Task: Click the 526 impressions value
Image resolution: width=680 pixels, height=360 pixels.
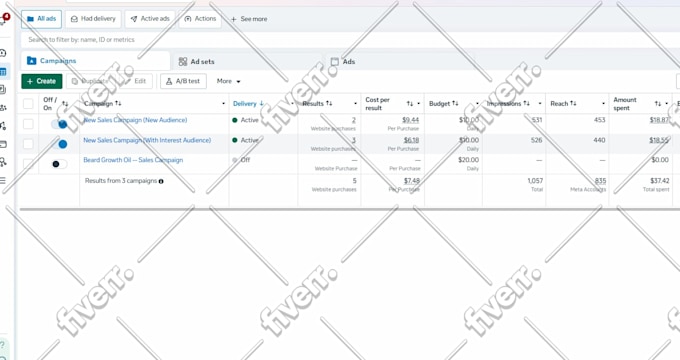Action: [x=536, y=140]
